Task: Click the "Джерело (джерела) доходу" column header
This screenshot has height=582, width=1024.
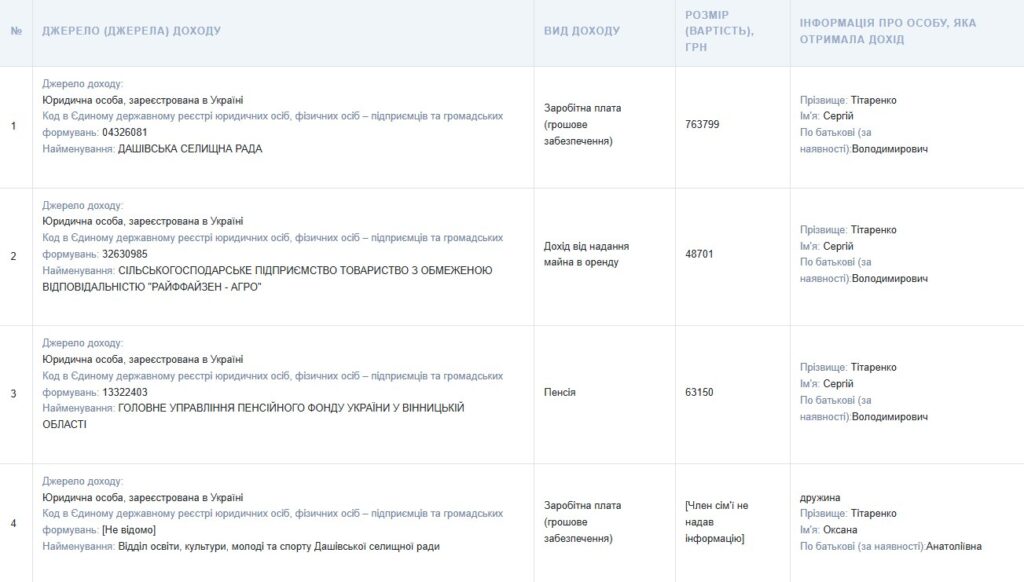Action: tap(131, 31)
